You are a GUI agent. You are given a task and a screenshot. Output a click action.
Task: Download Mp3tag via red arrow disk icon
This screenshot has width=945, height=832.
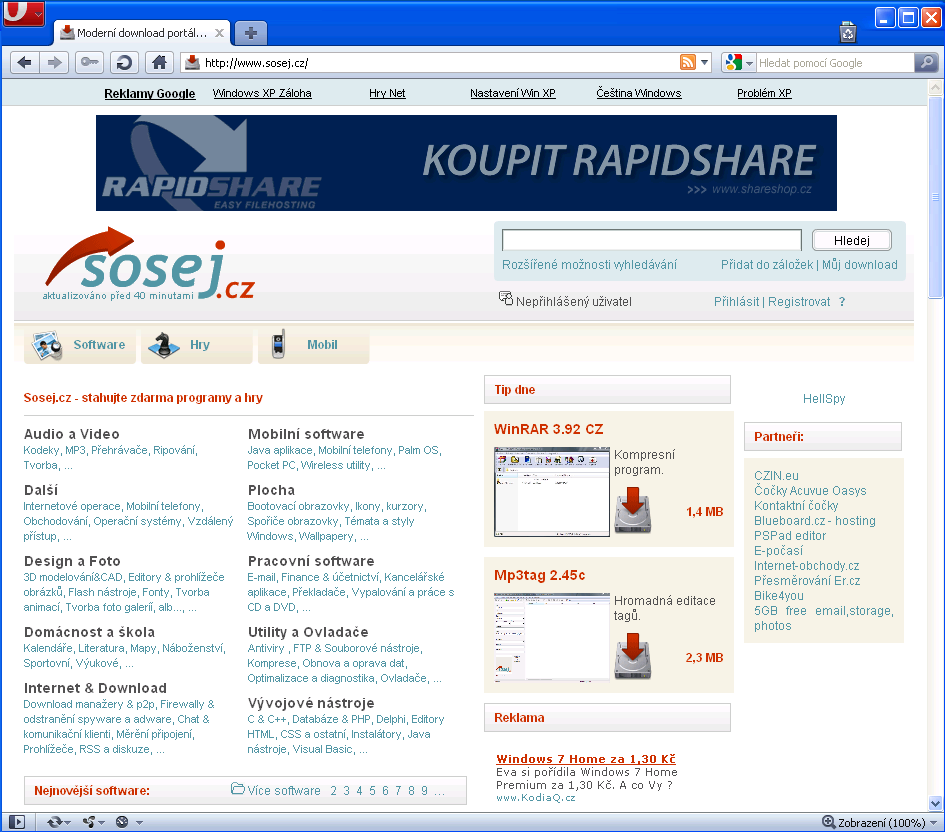tap(633, 656)
